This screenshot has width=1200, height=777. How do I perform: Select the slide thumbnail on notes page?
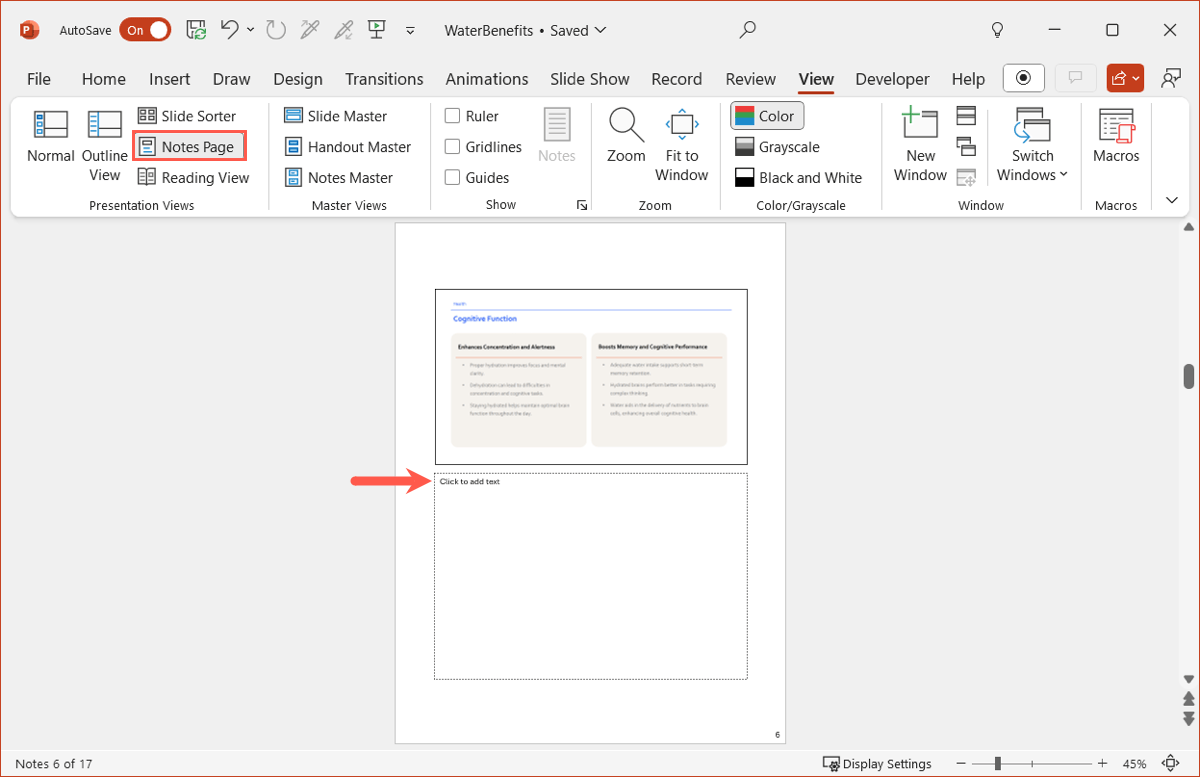pos(591,376)
